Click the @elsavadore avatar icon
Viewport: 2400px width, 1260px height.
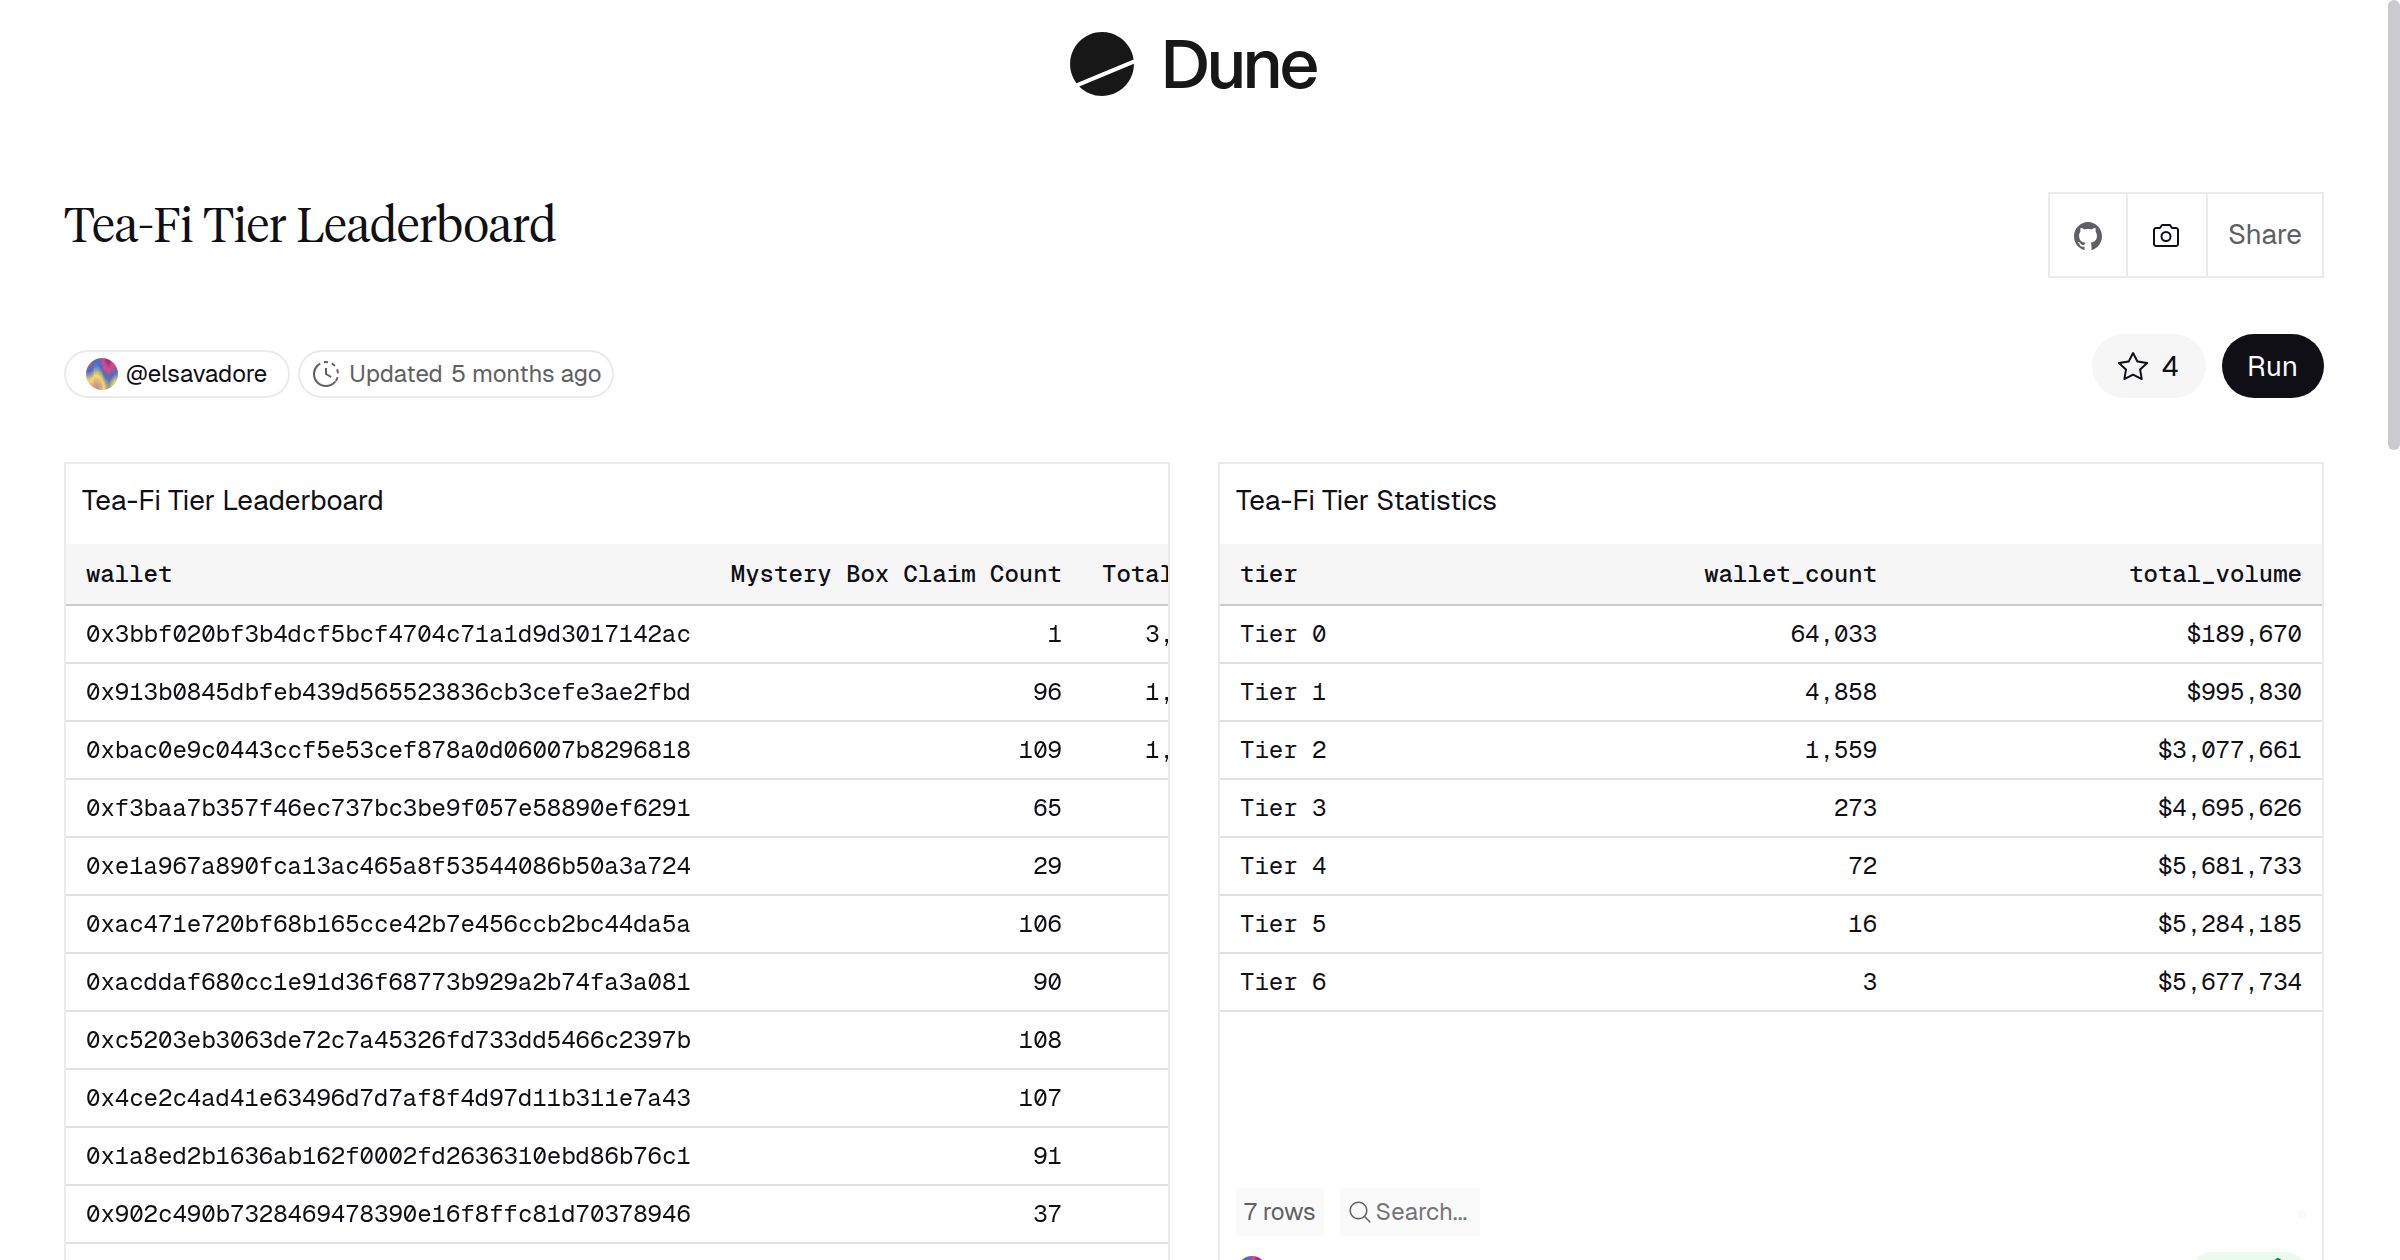click(x=102, y=374)
